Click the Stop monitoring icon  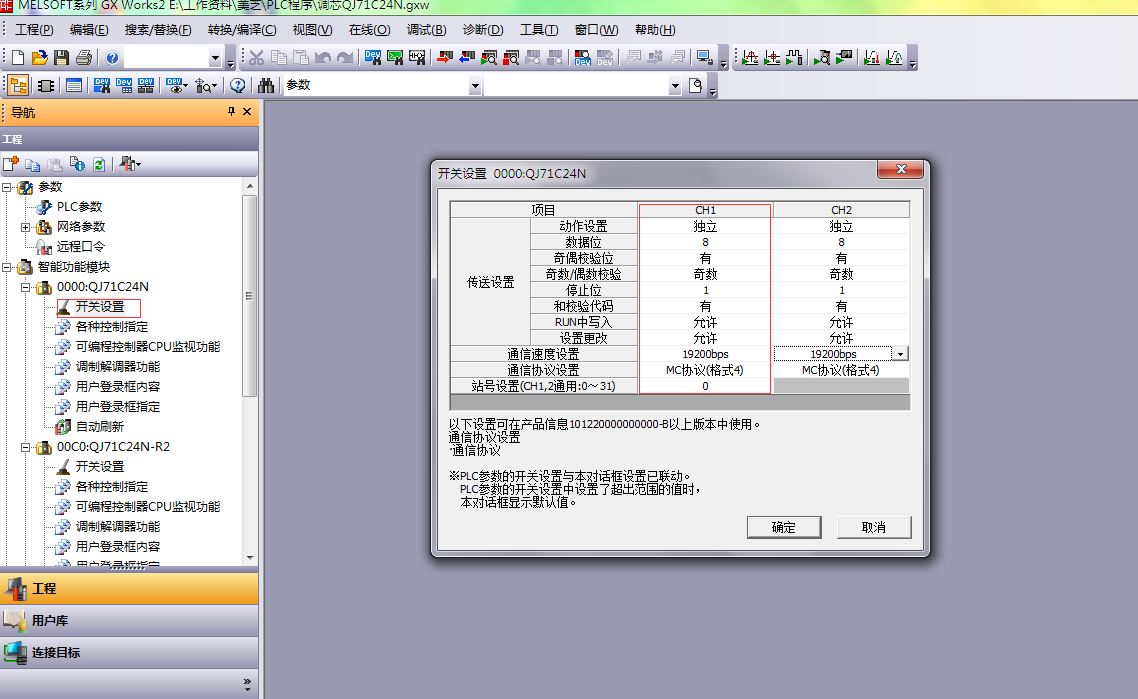[511, 57]
